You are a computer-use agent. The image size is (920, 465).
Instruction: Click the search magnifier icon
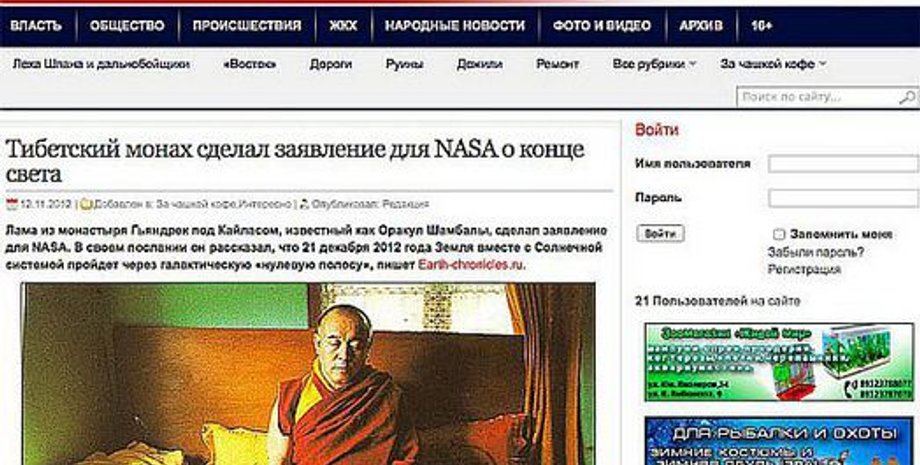click(x=907, y=98)
